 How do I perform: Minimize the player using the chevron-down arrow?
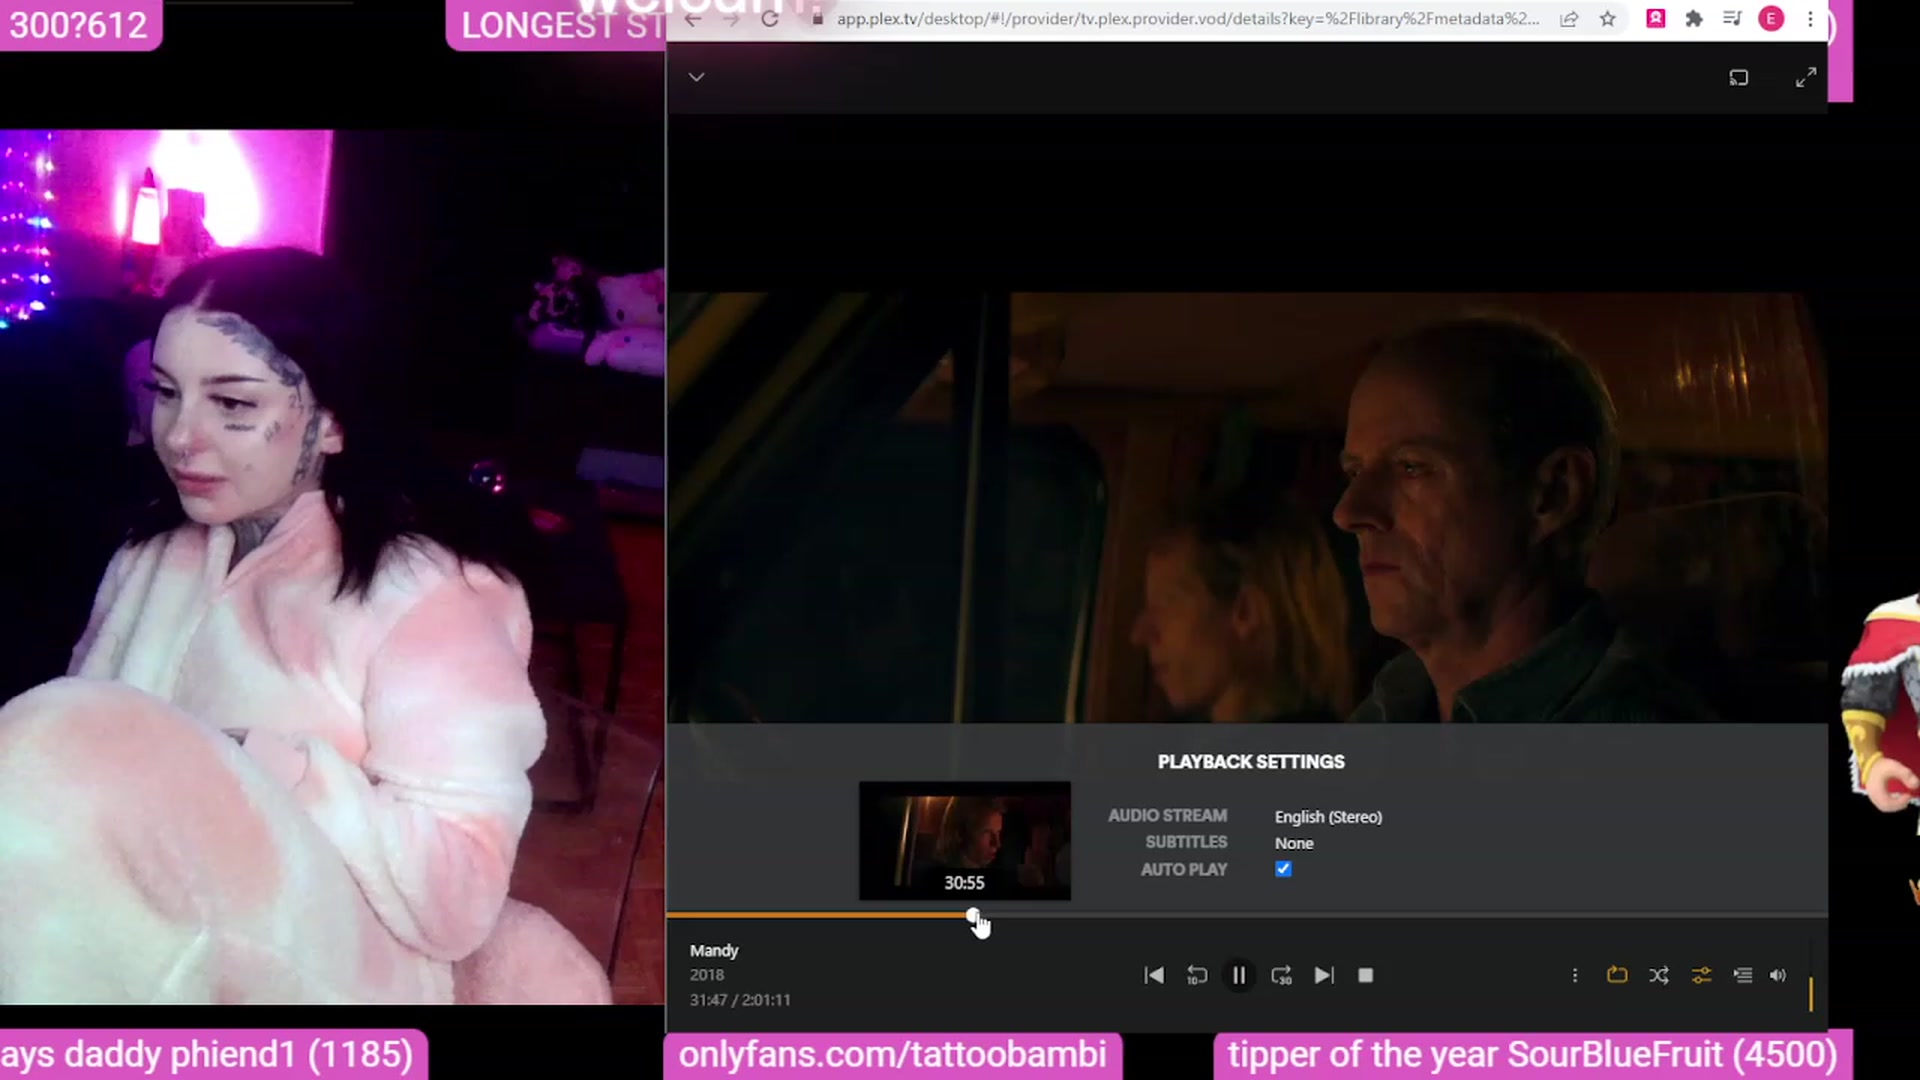click(696, 77)
